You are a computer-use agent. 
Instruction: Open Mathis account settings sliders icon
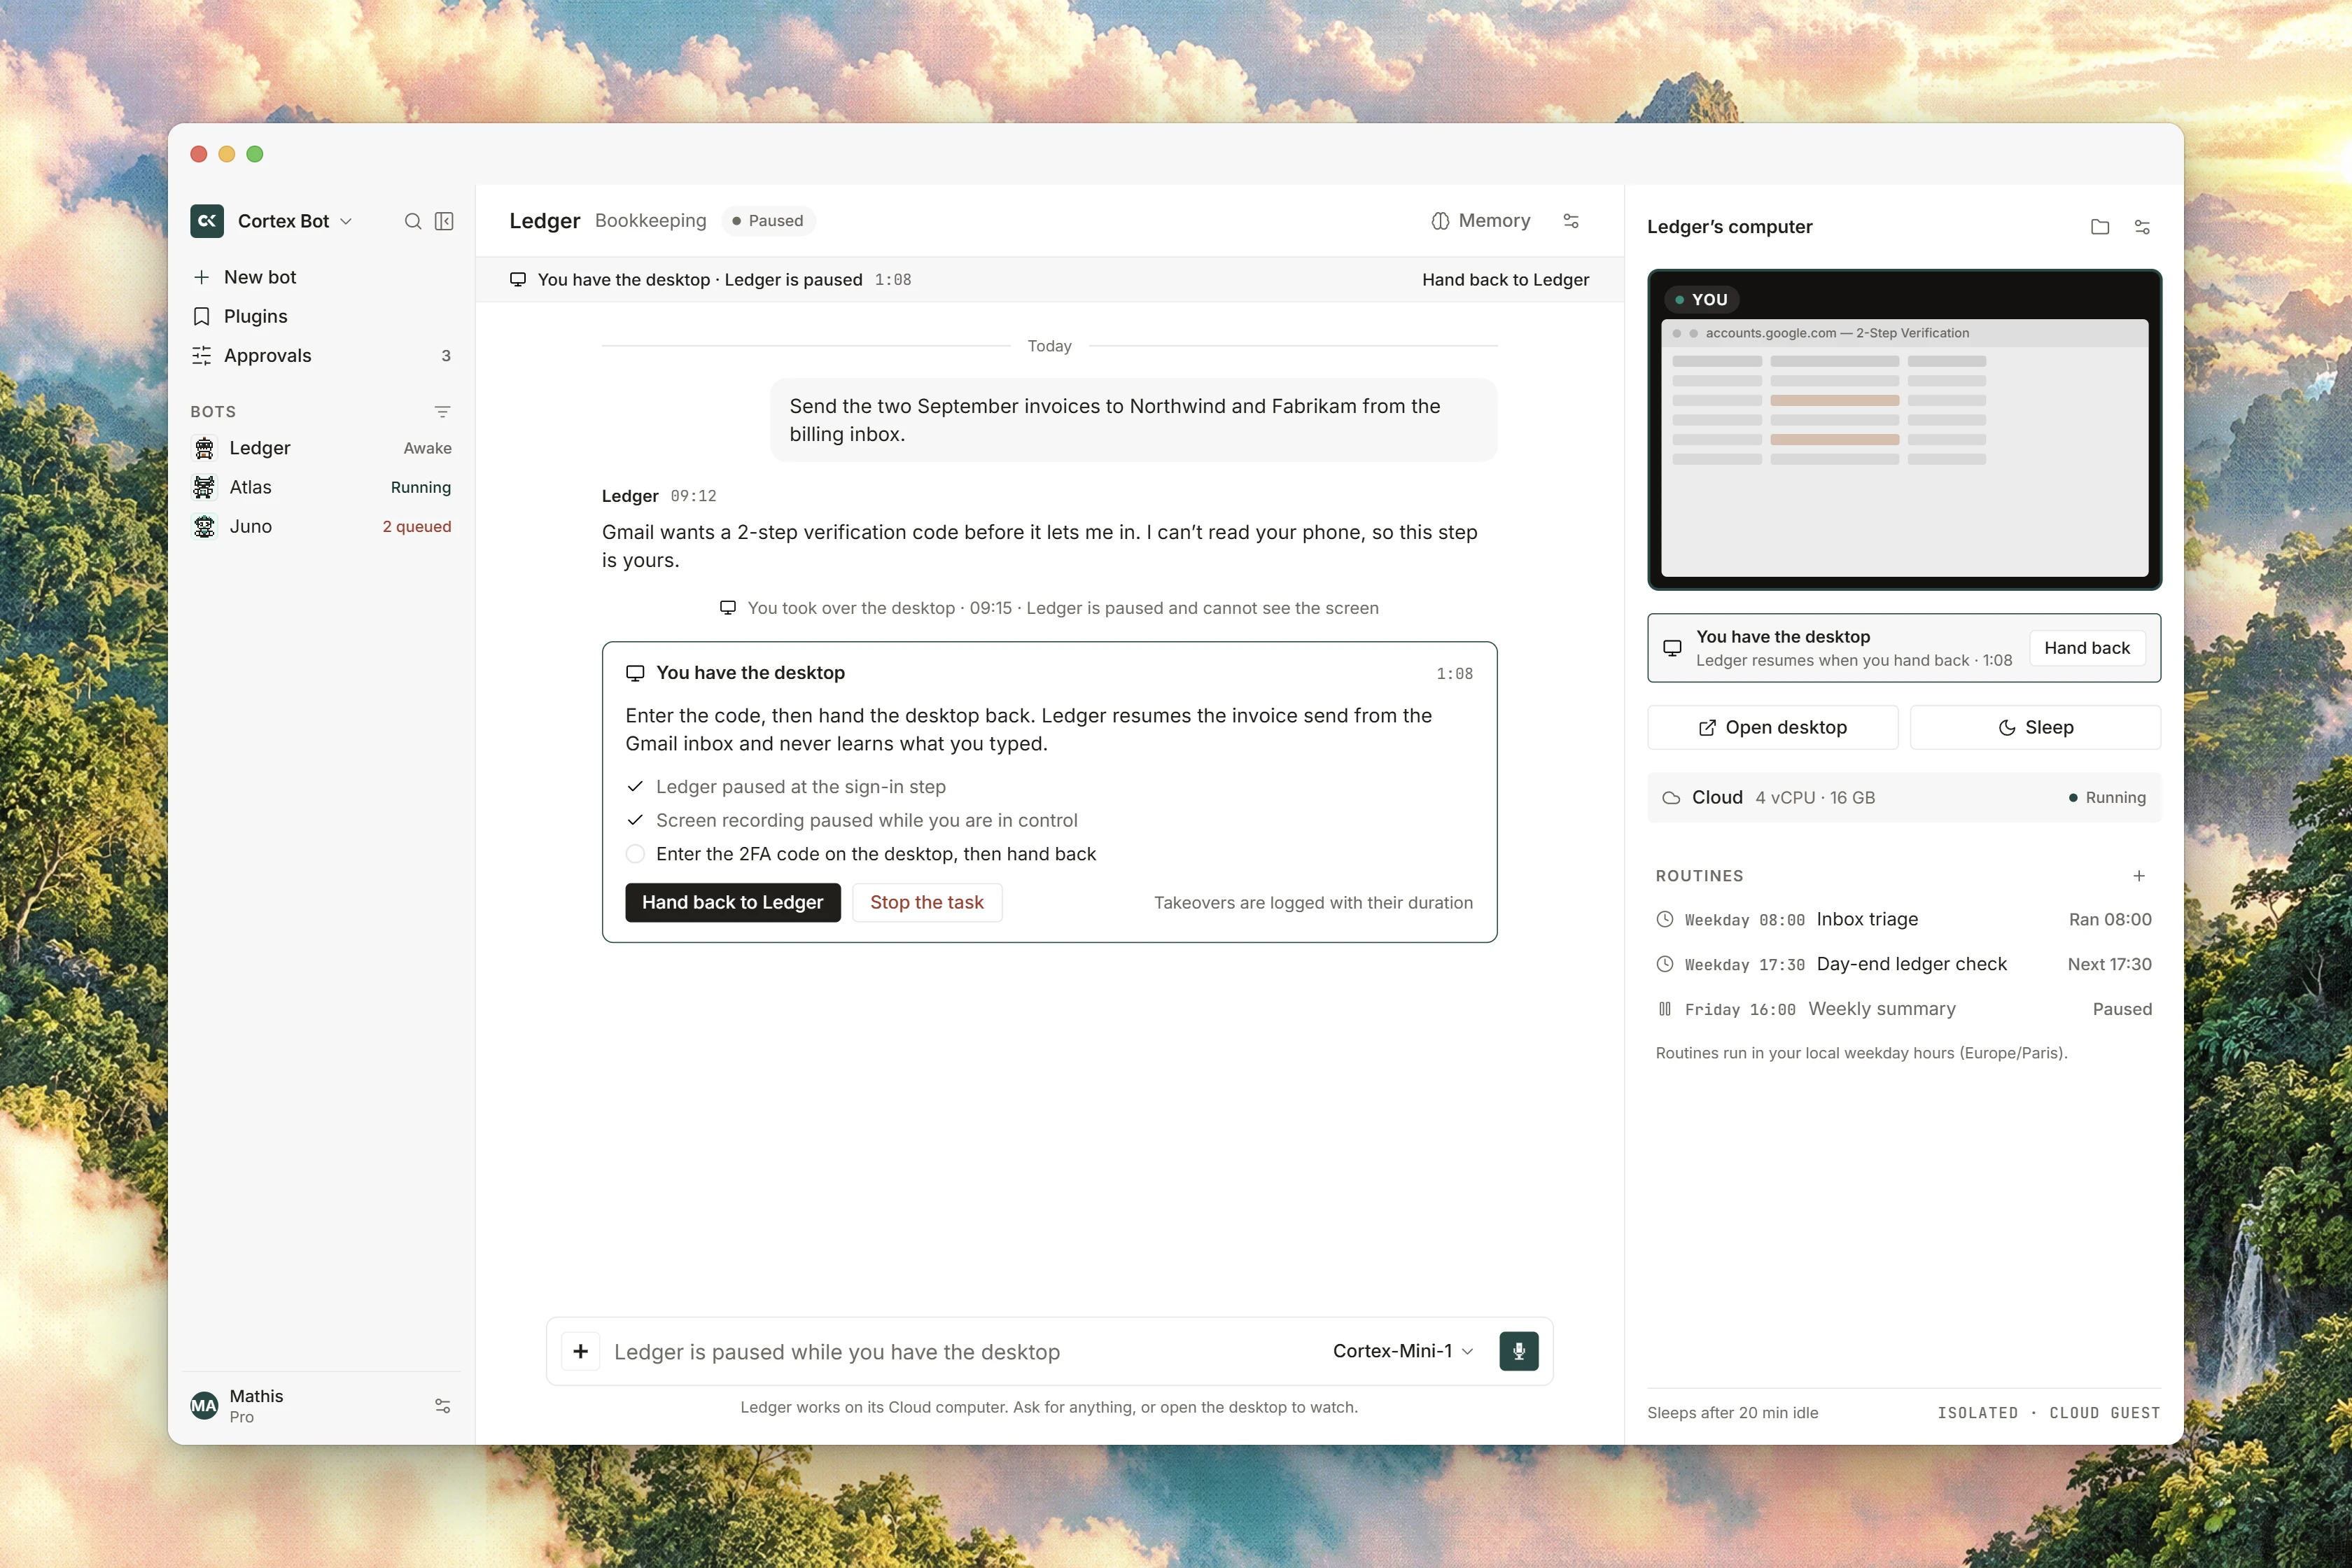(442, 1406)
